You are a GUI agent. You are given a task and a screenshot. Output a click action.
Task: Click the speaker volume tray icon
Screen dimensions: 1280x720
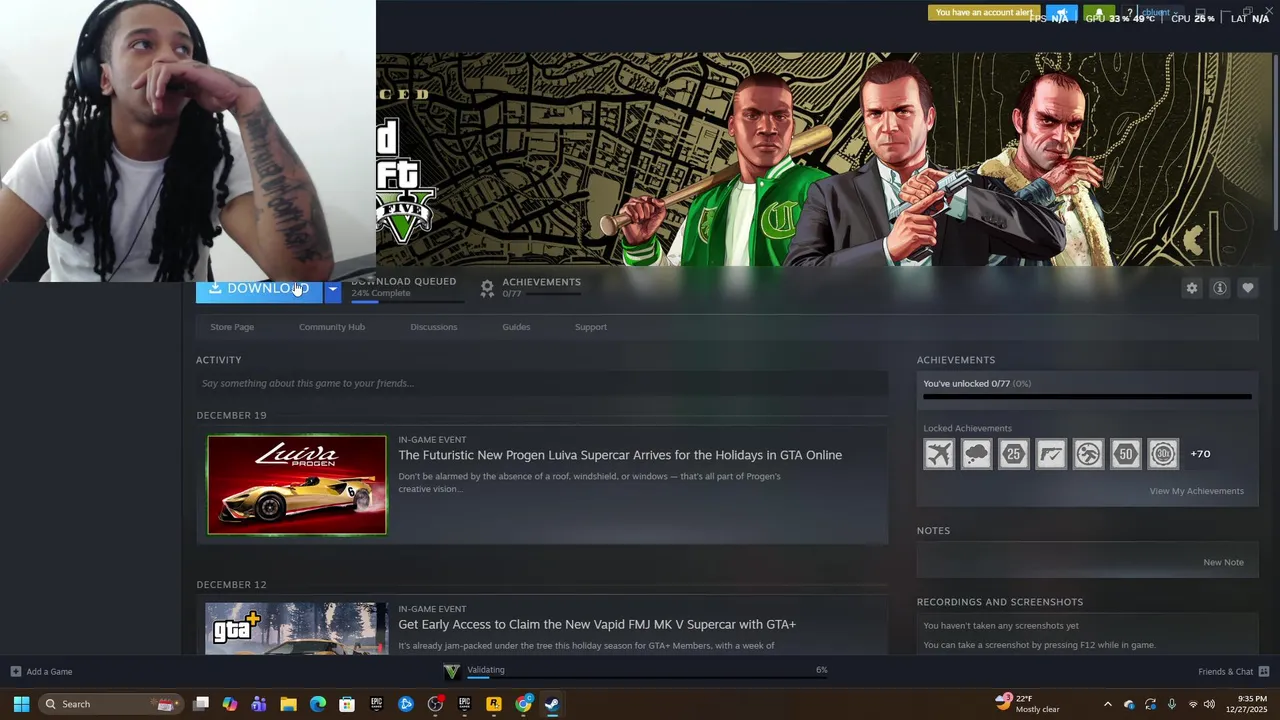(x=1209, y=704)
